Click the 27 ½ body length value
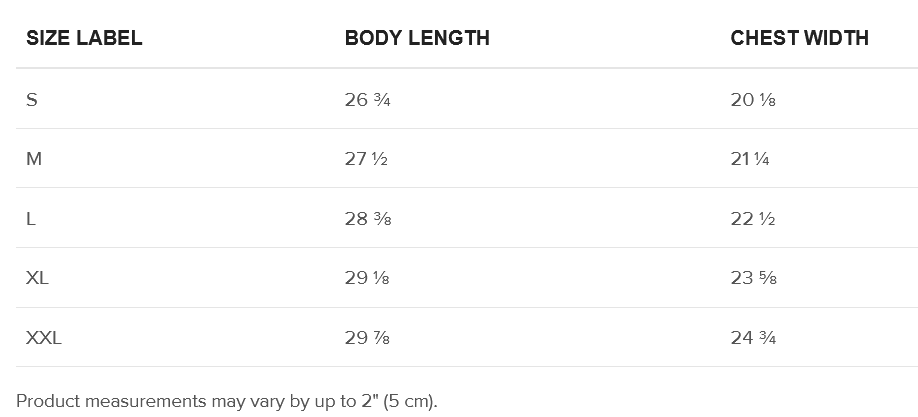The height and width of the screenshot is (417, 918). coord(366,159)
